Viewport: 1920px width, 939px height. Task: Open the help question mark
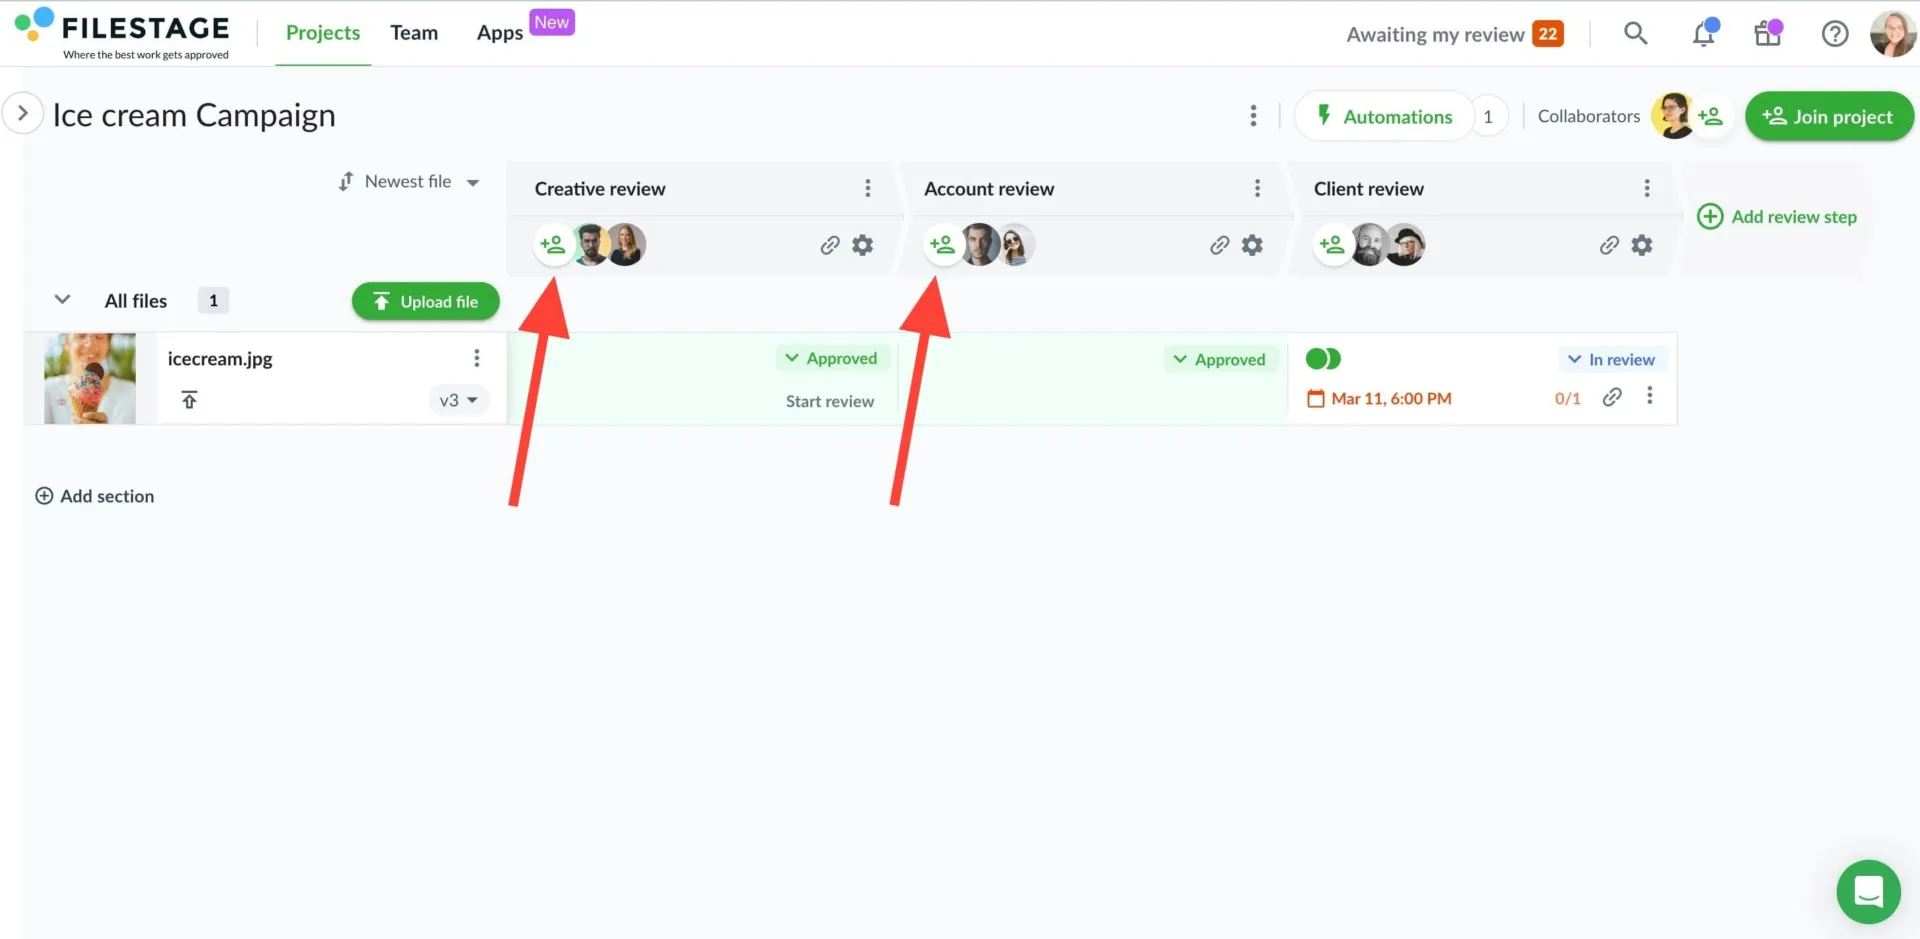pyautogui.click(x=1834, y=34)
